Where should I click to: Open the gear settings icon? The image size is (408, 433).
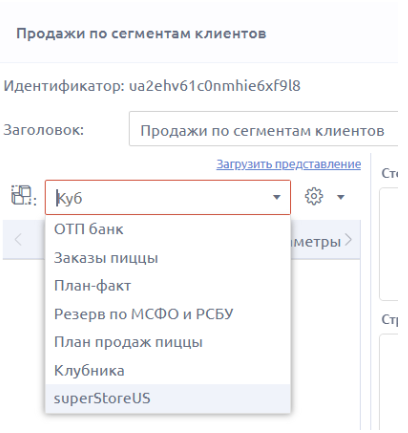coord(314,196)
